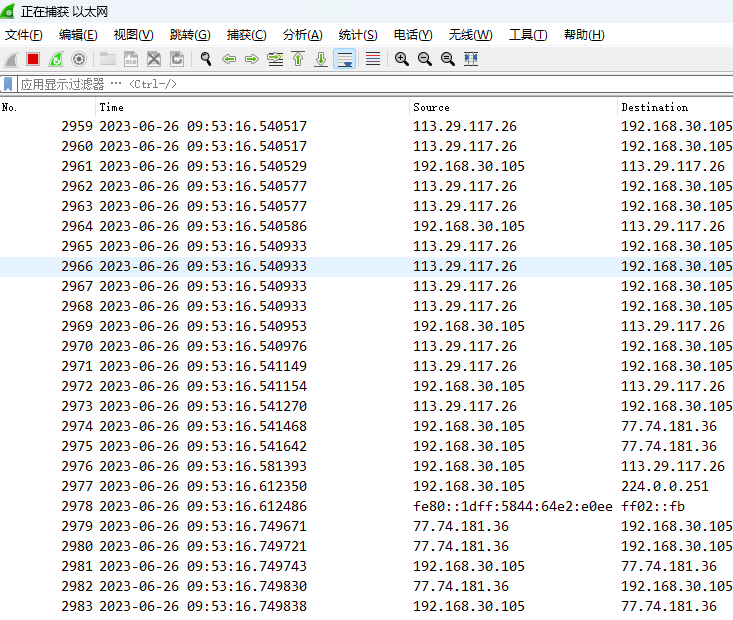The width and height of the screenshot is (733, 620).
Task: Open the 分析(A) menu
Action: click(x=302, y=35)
